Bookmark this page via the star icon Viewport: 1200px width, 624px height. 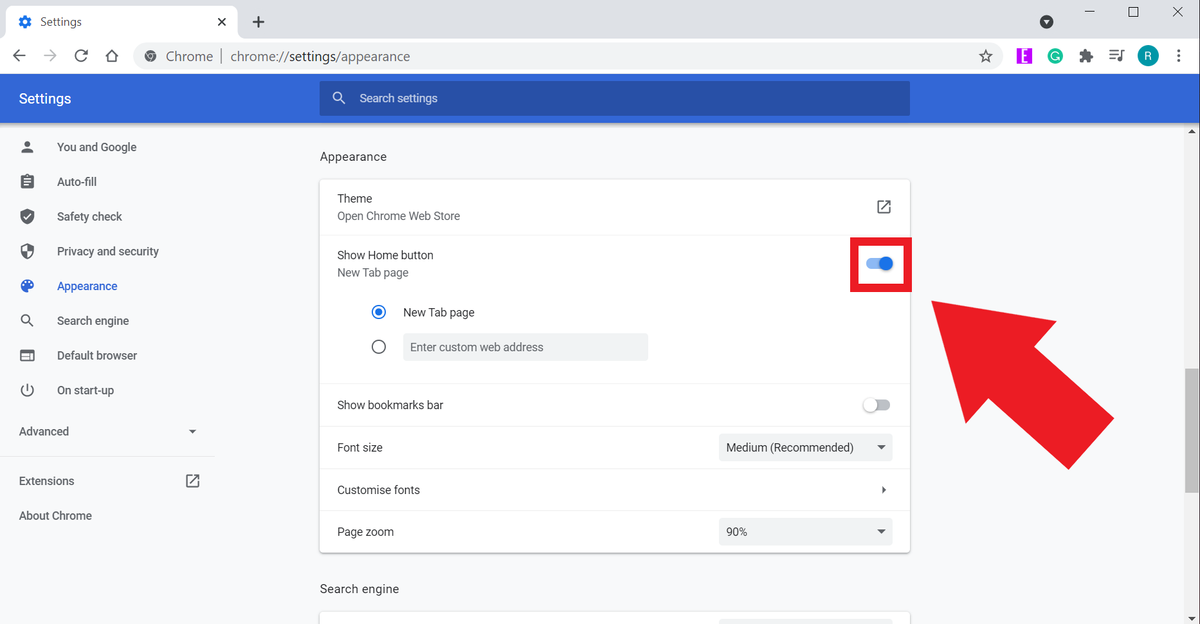[986, 56]
